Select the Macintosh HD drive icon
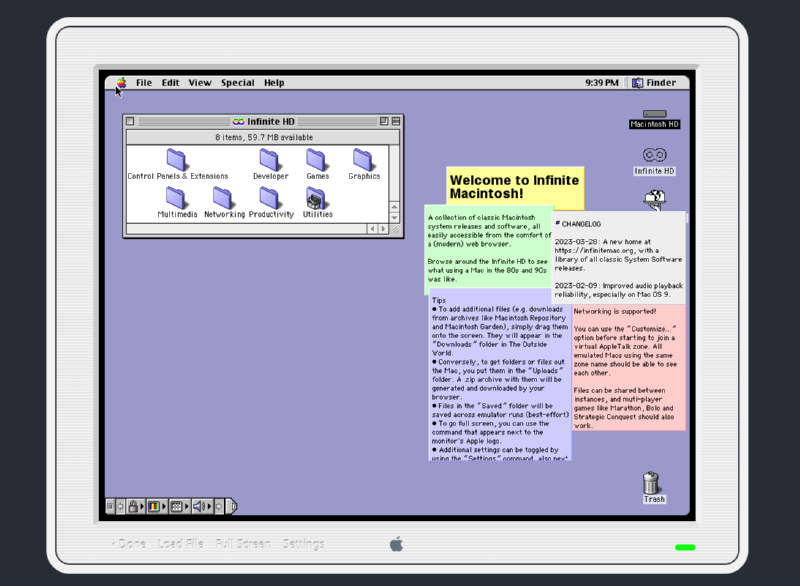 tap(654, 115)
